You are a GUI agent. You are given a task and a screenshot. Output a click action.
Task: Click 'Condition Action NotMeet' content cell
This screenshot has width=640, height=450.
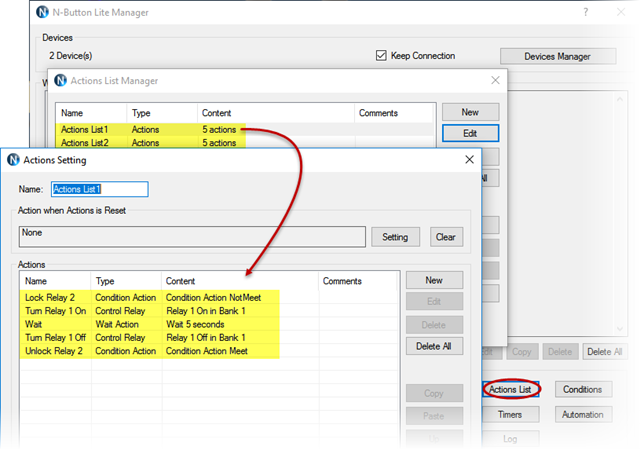point(213,298)
